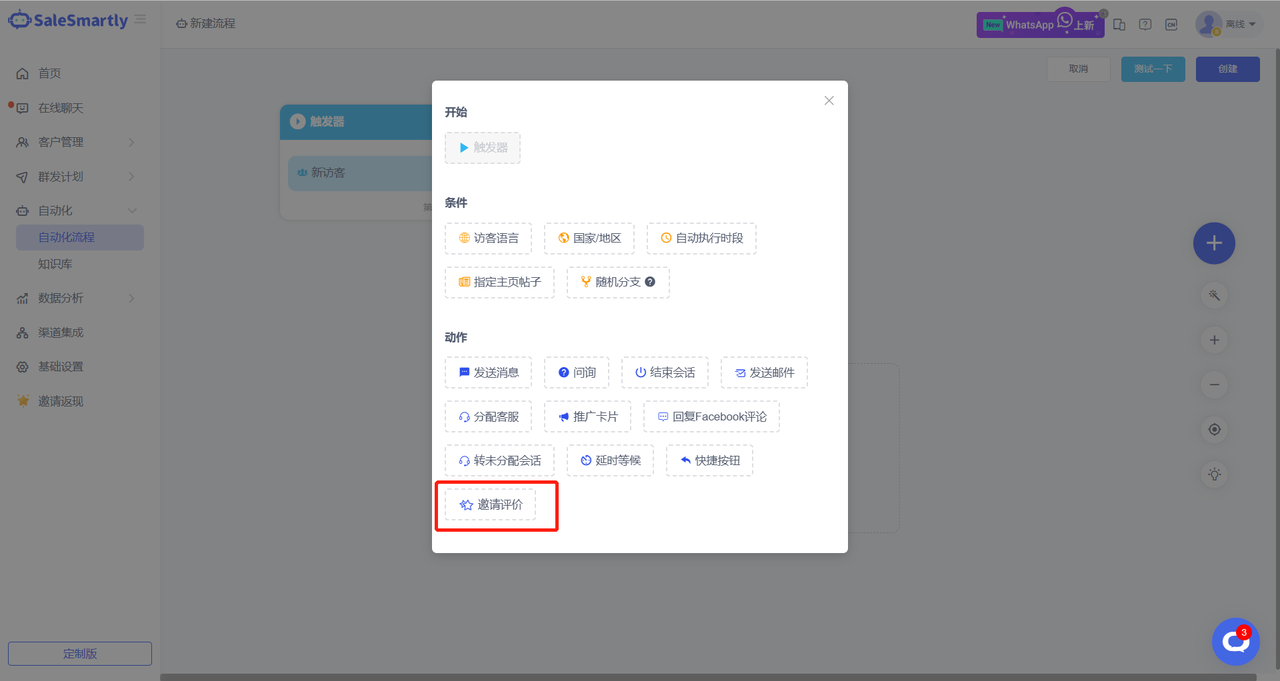Viewport: 1280px width, 681px height.
Task: Switch language via CN icon
Action: 1171,25
